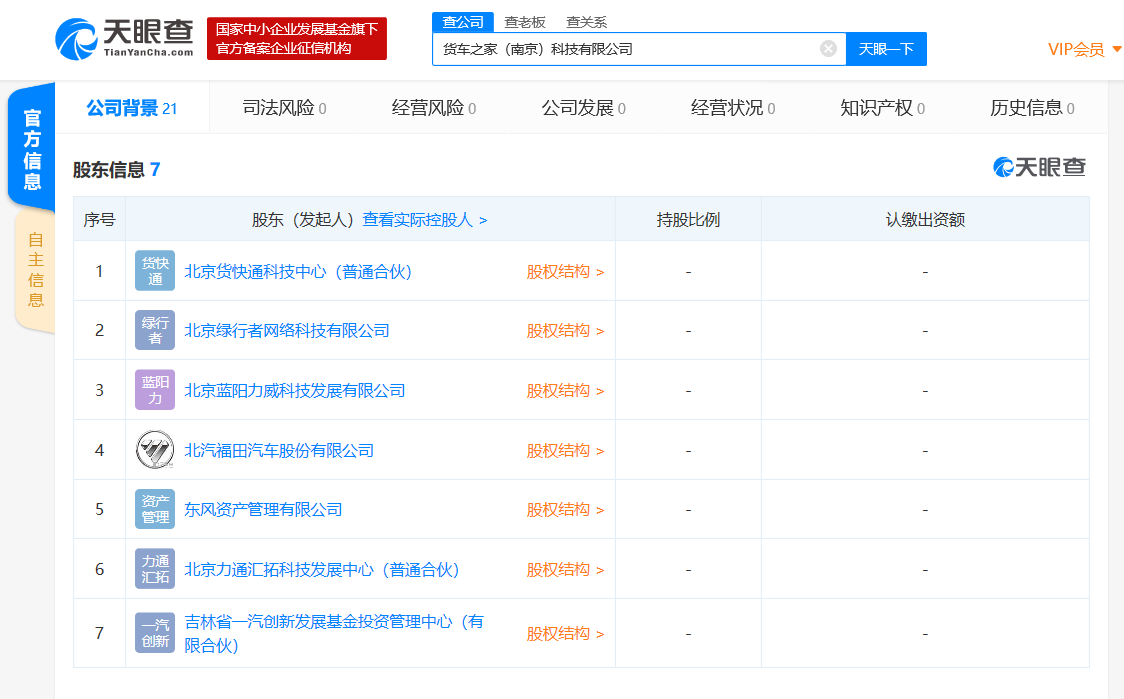Select the 自主信息 side tab
1124x699 pixels.
point(35,270)
